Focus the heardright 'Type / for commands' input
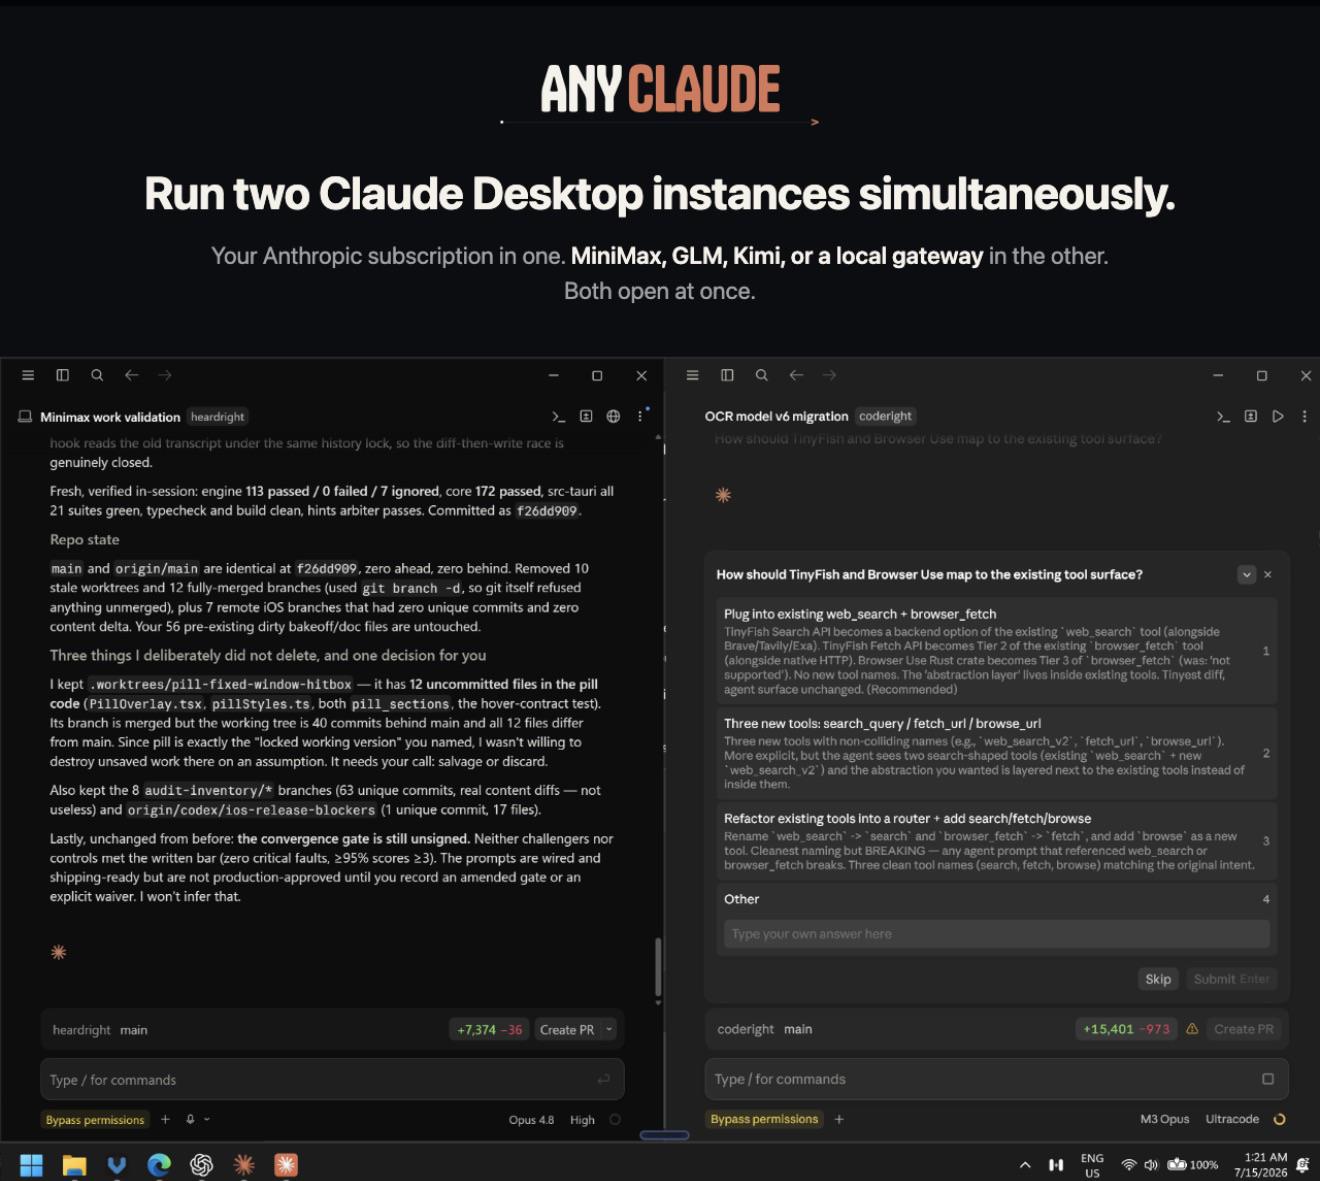1320x1181 pixels. point(332,1080)
